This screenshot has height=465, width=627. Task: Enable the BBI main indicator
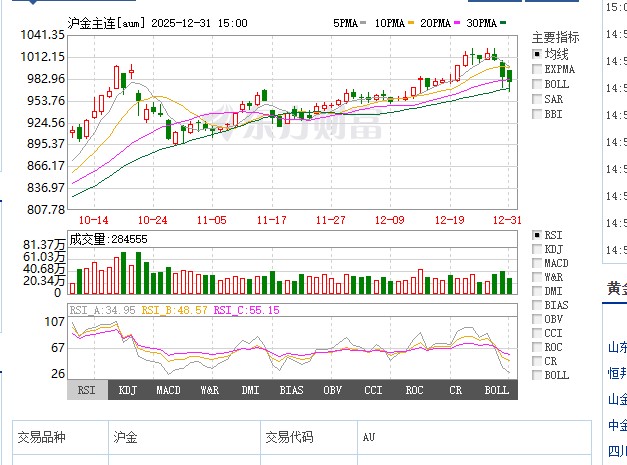click(x=537, y=114)
